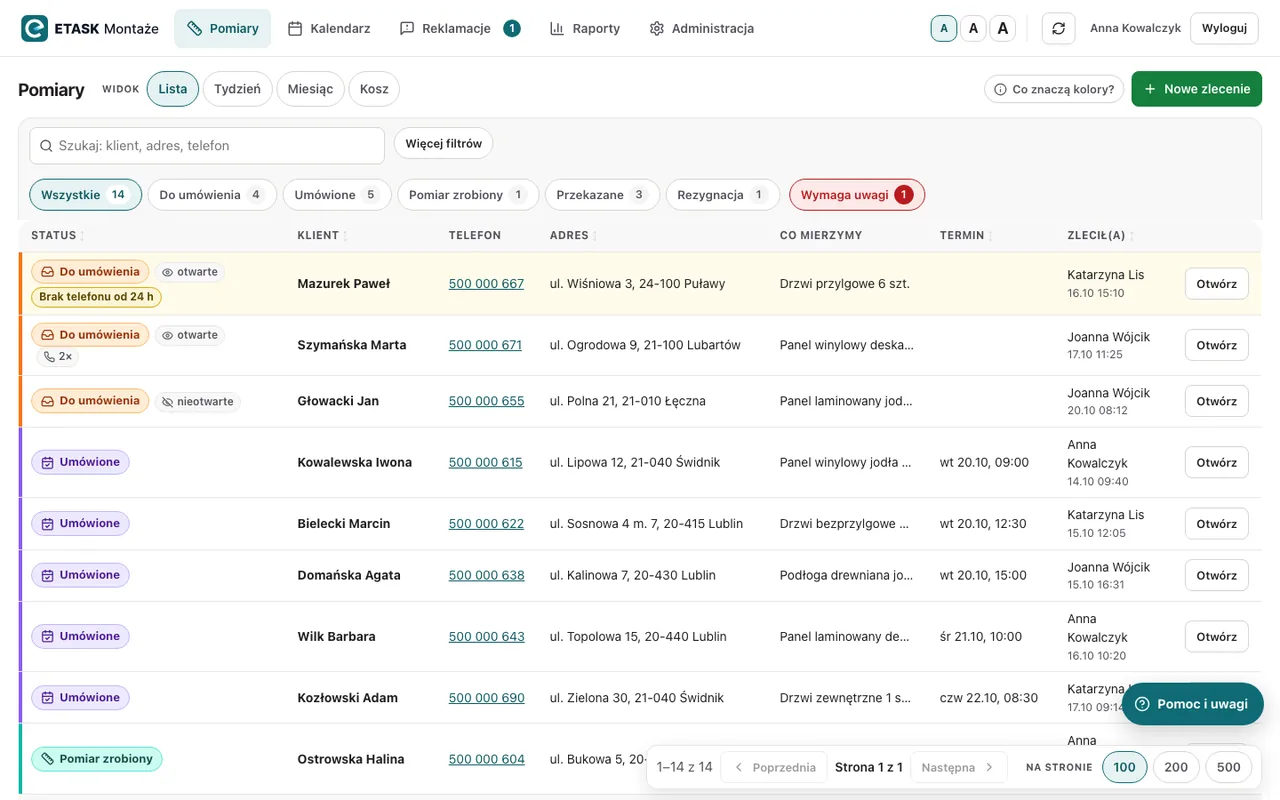Click the ETASK logo icon

[x=34, y=28]
